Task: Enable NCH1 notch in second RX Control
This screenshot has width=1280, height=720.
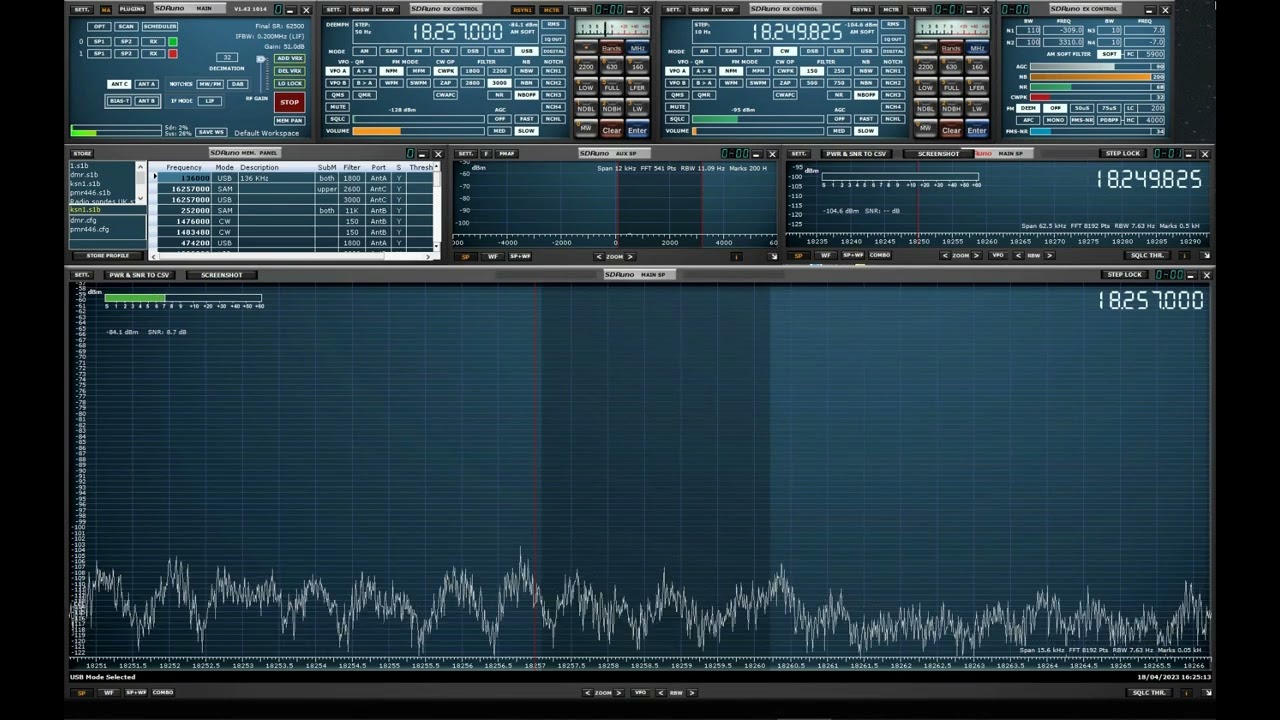Action: pos(892,71)
